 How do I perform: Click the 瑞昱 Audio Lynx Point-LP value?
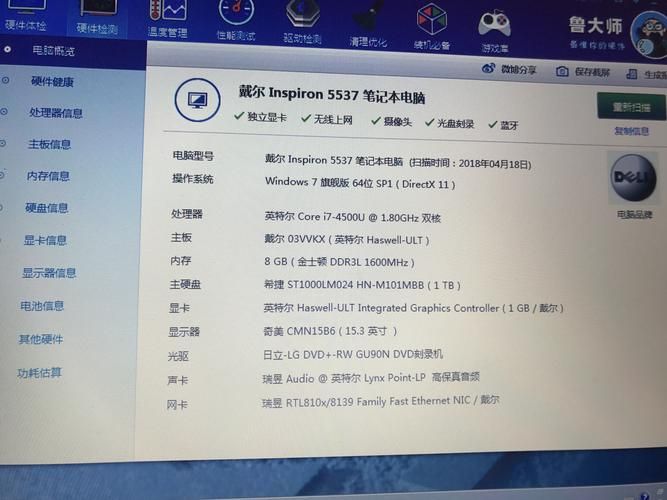click(x=371, y=377)
